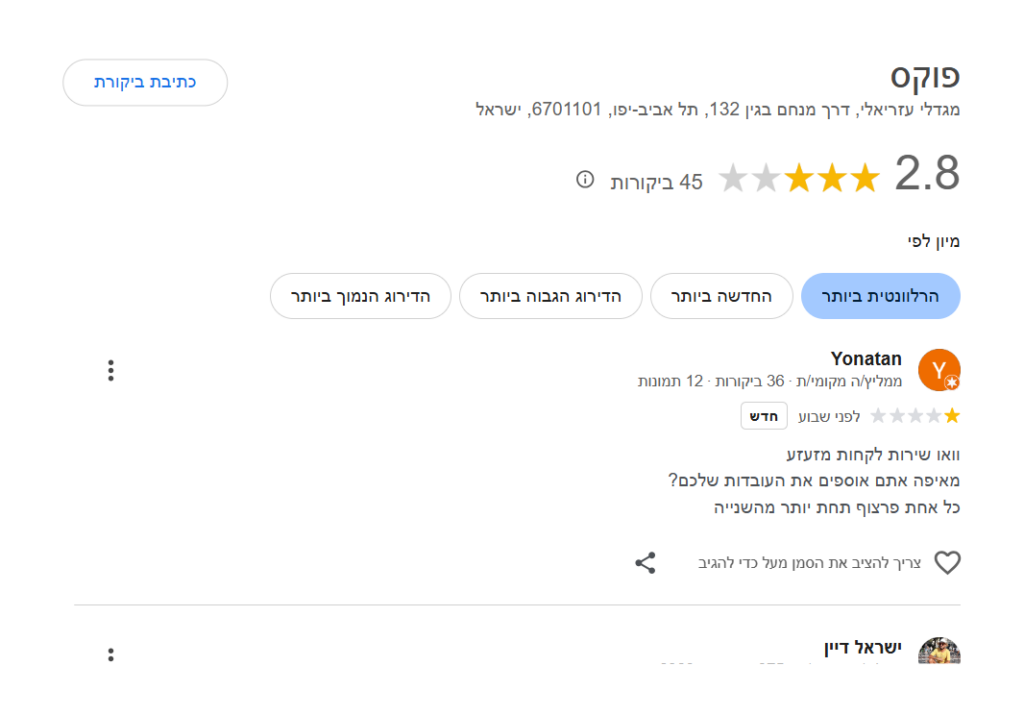
Task: Select the 'הדירוג הגבוה ביותר' sort chip
Action: click(551, 296)
